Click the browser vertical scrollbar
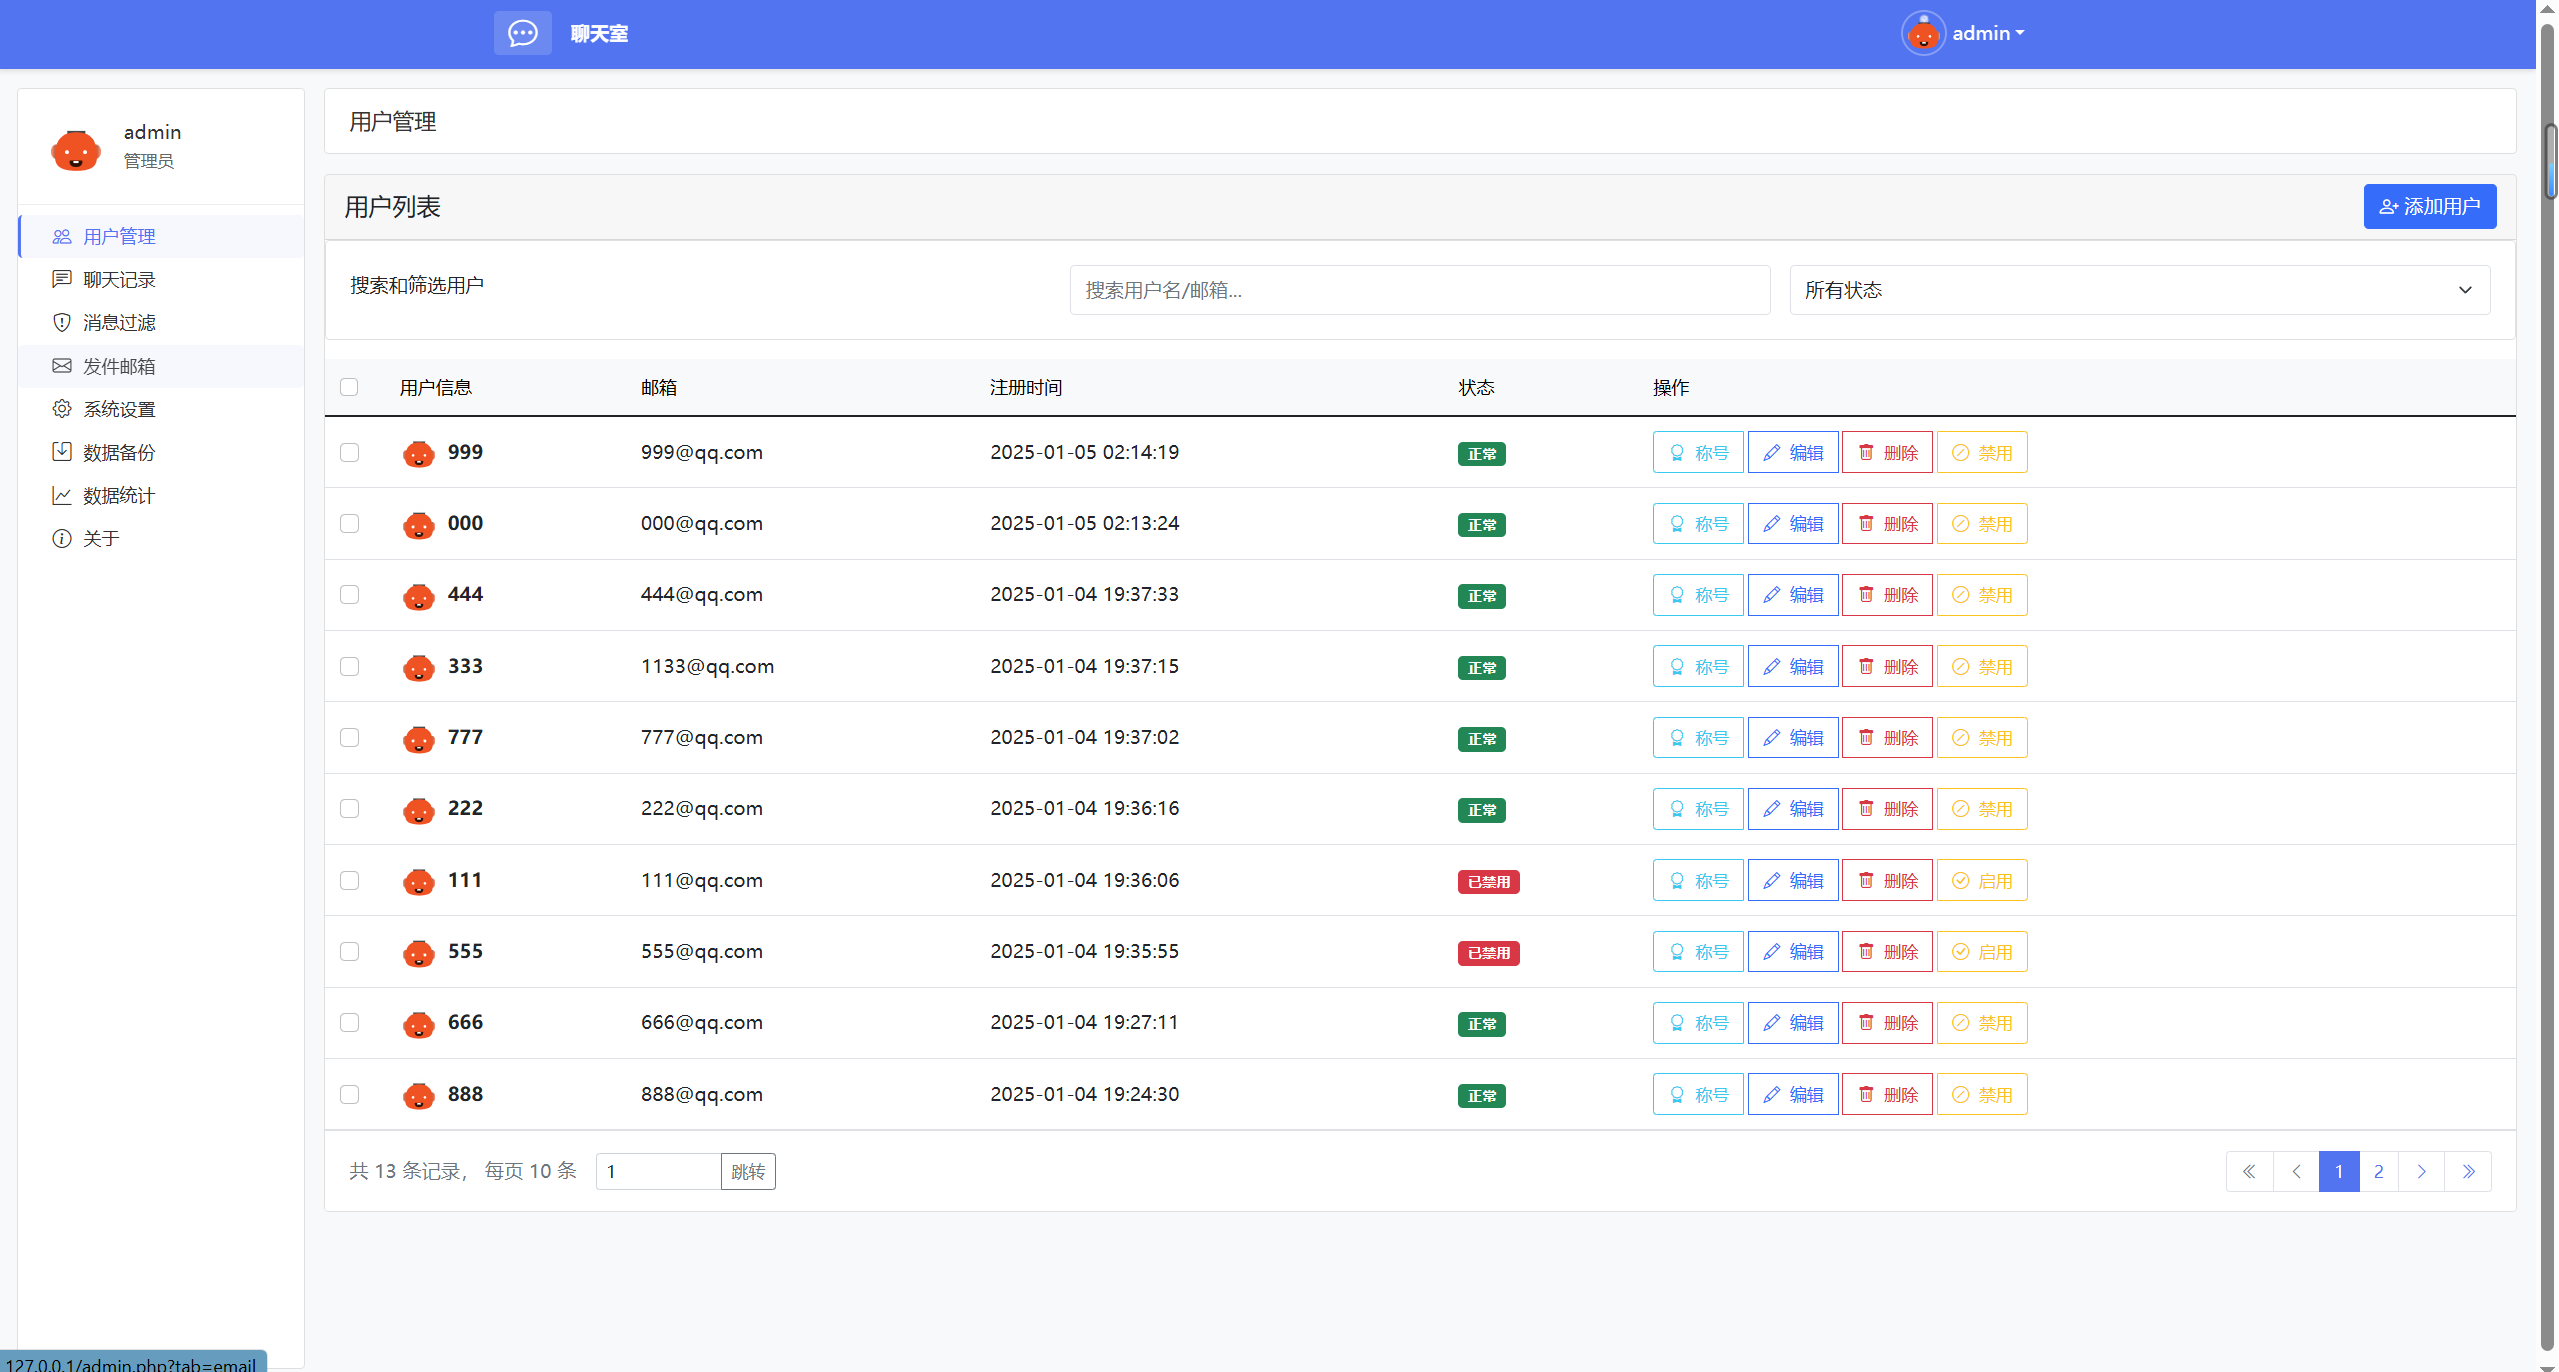2559x1372 pixels. [x=2548, y=700]
